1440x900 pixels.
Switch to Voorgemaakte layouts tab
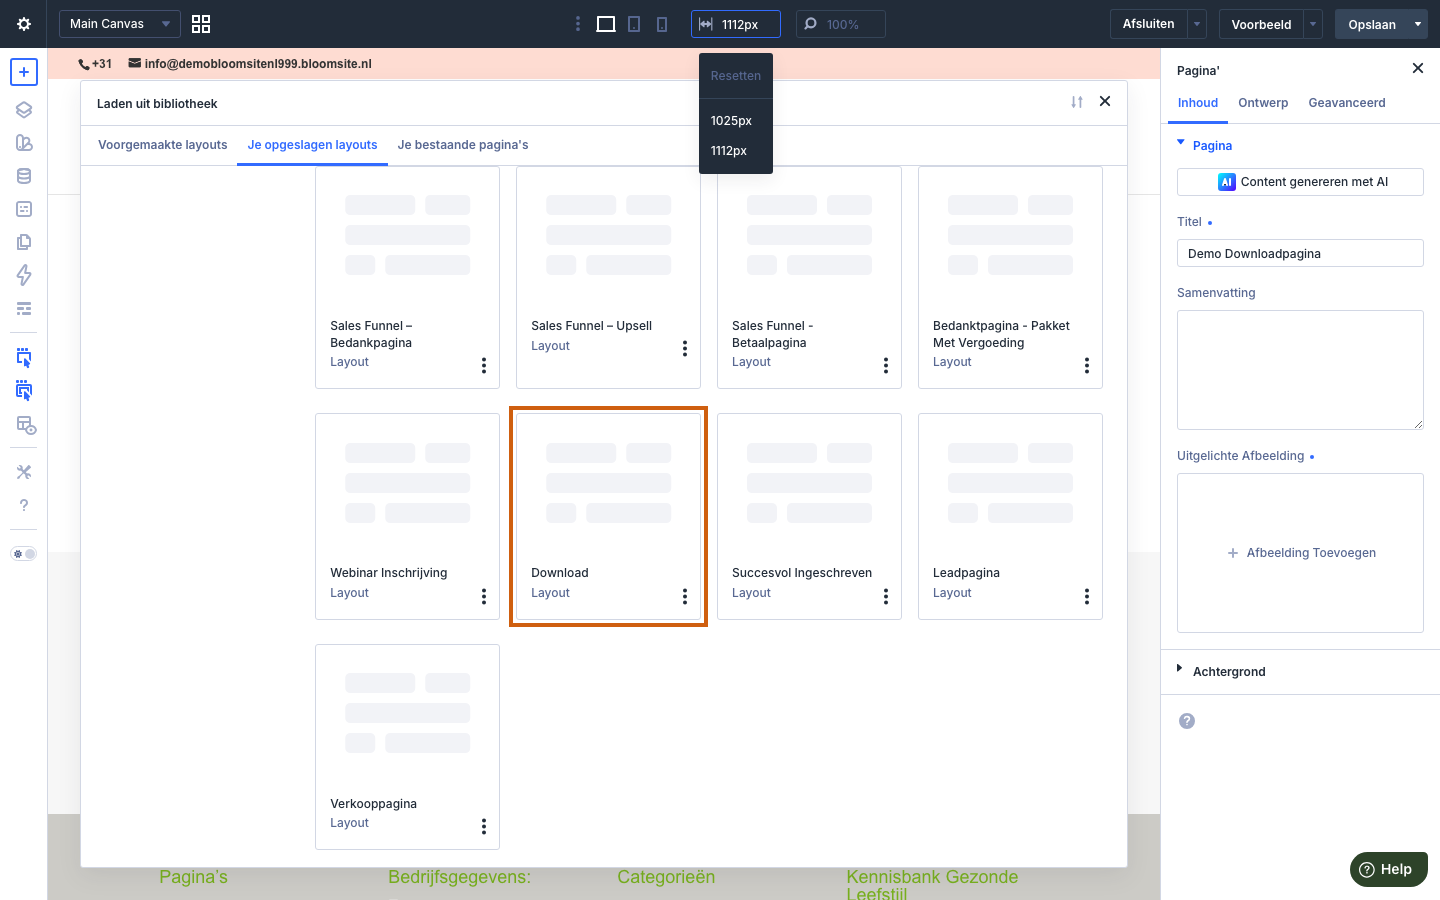(163, 145)
